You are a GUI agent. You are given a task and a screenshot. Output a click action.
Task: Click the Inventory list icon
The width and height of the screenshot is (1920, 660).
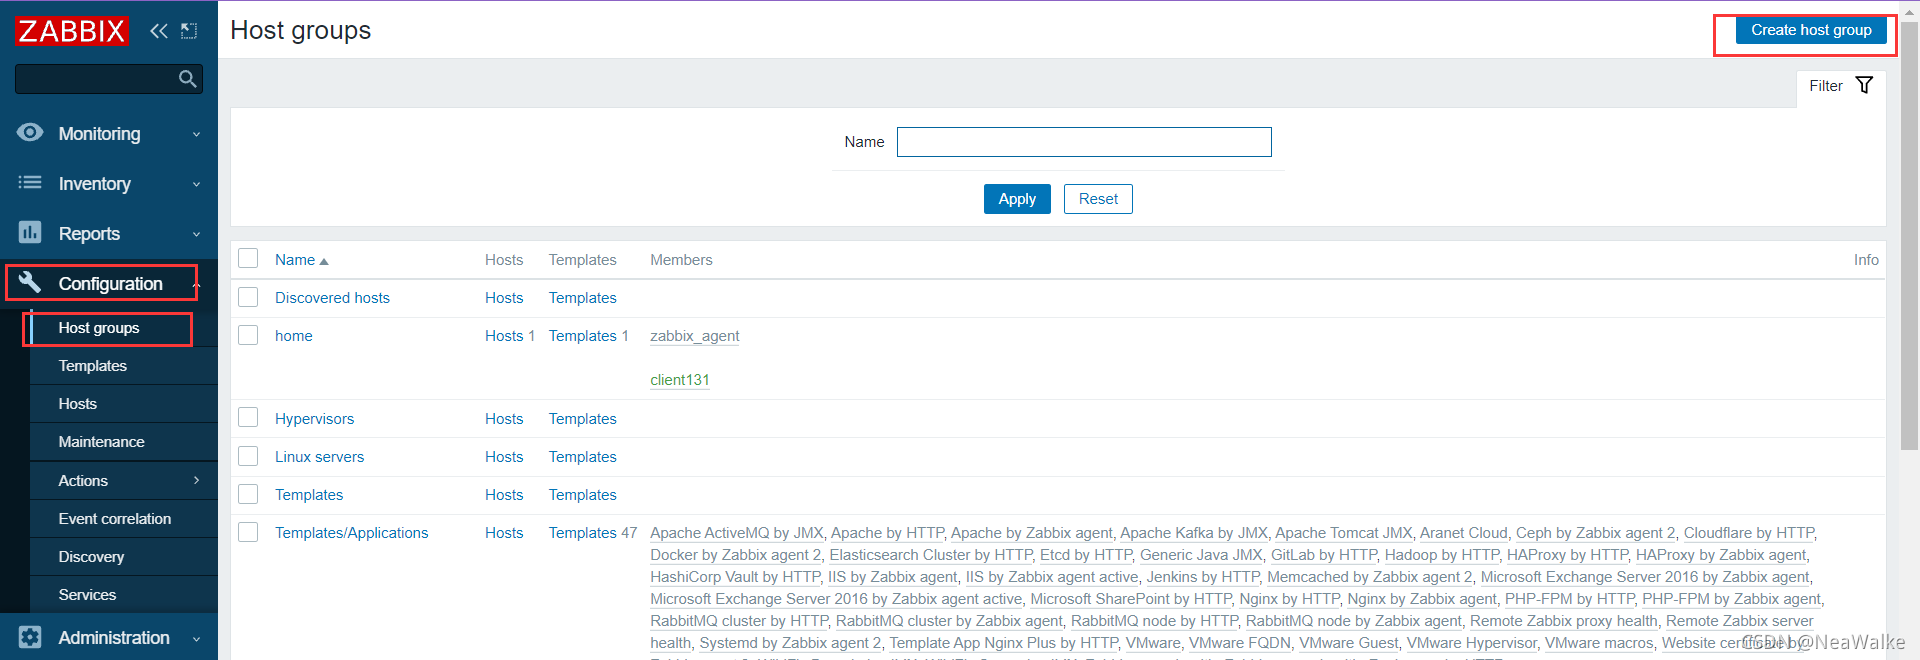(x=30, y=183)
